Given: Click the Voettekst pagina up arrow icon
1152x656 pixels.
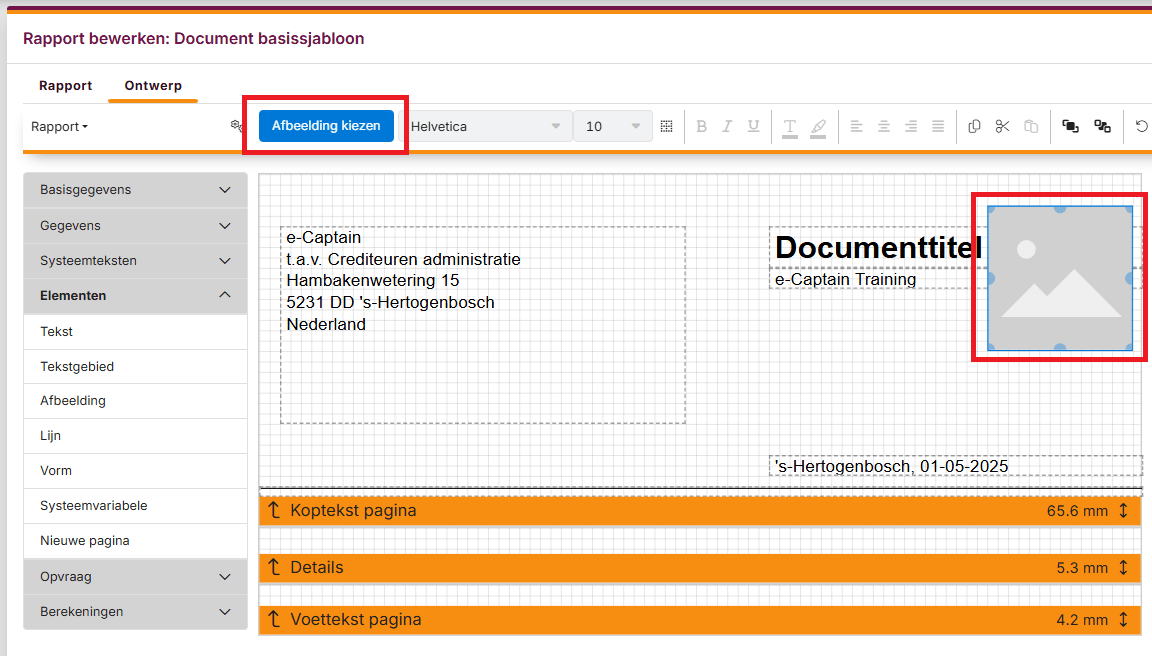Looking at the screenshot, I should coord(274,619).
